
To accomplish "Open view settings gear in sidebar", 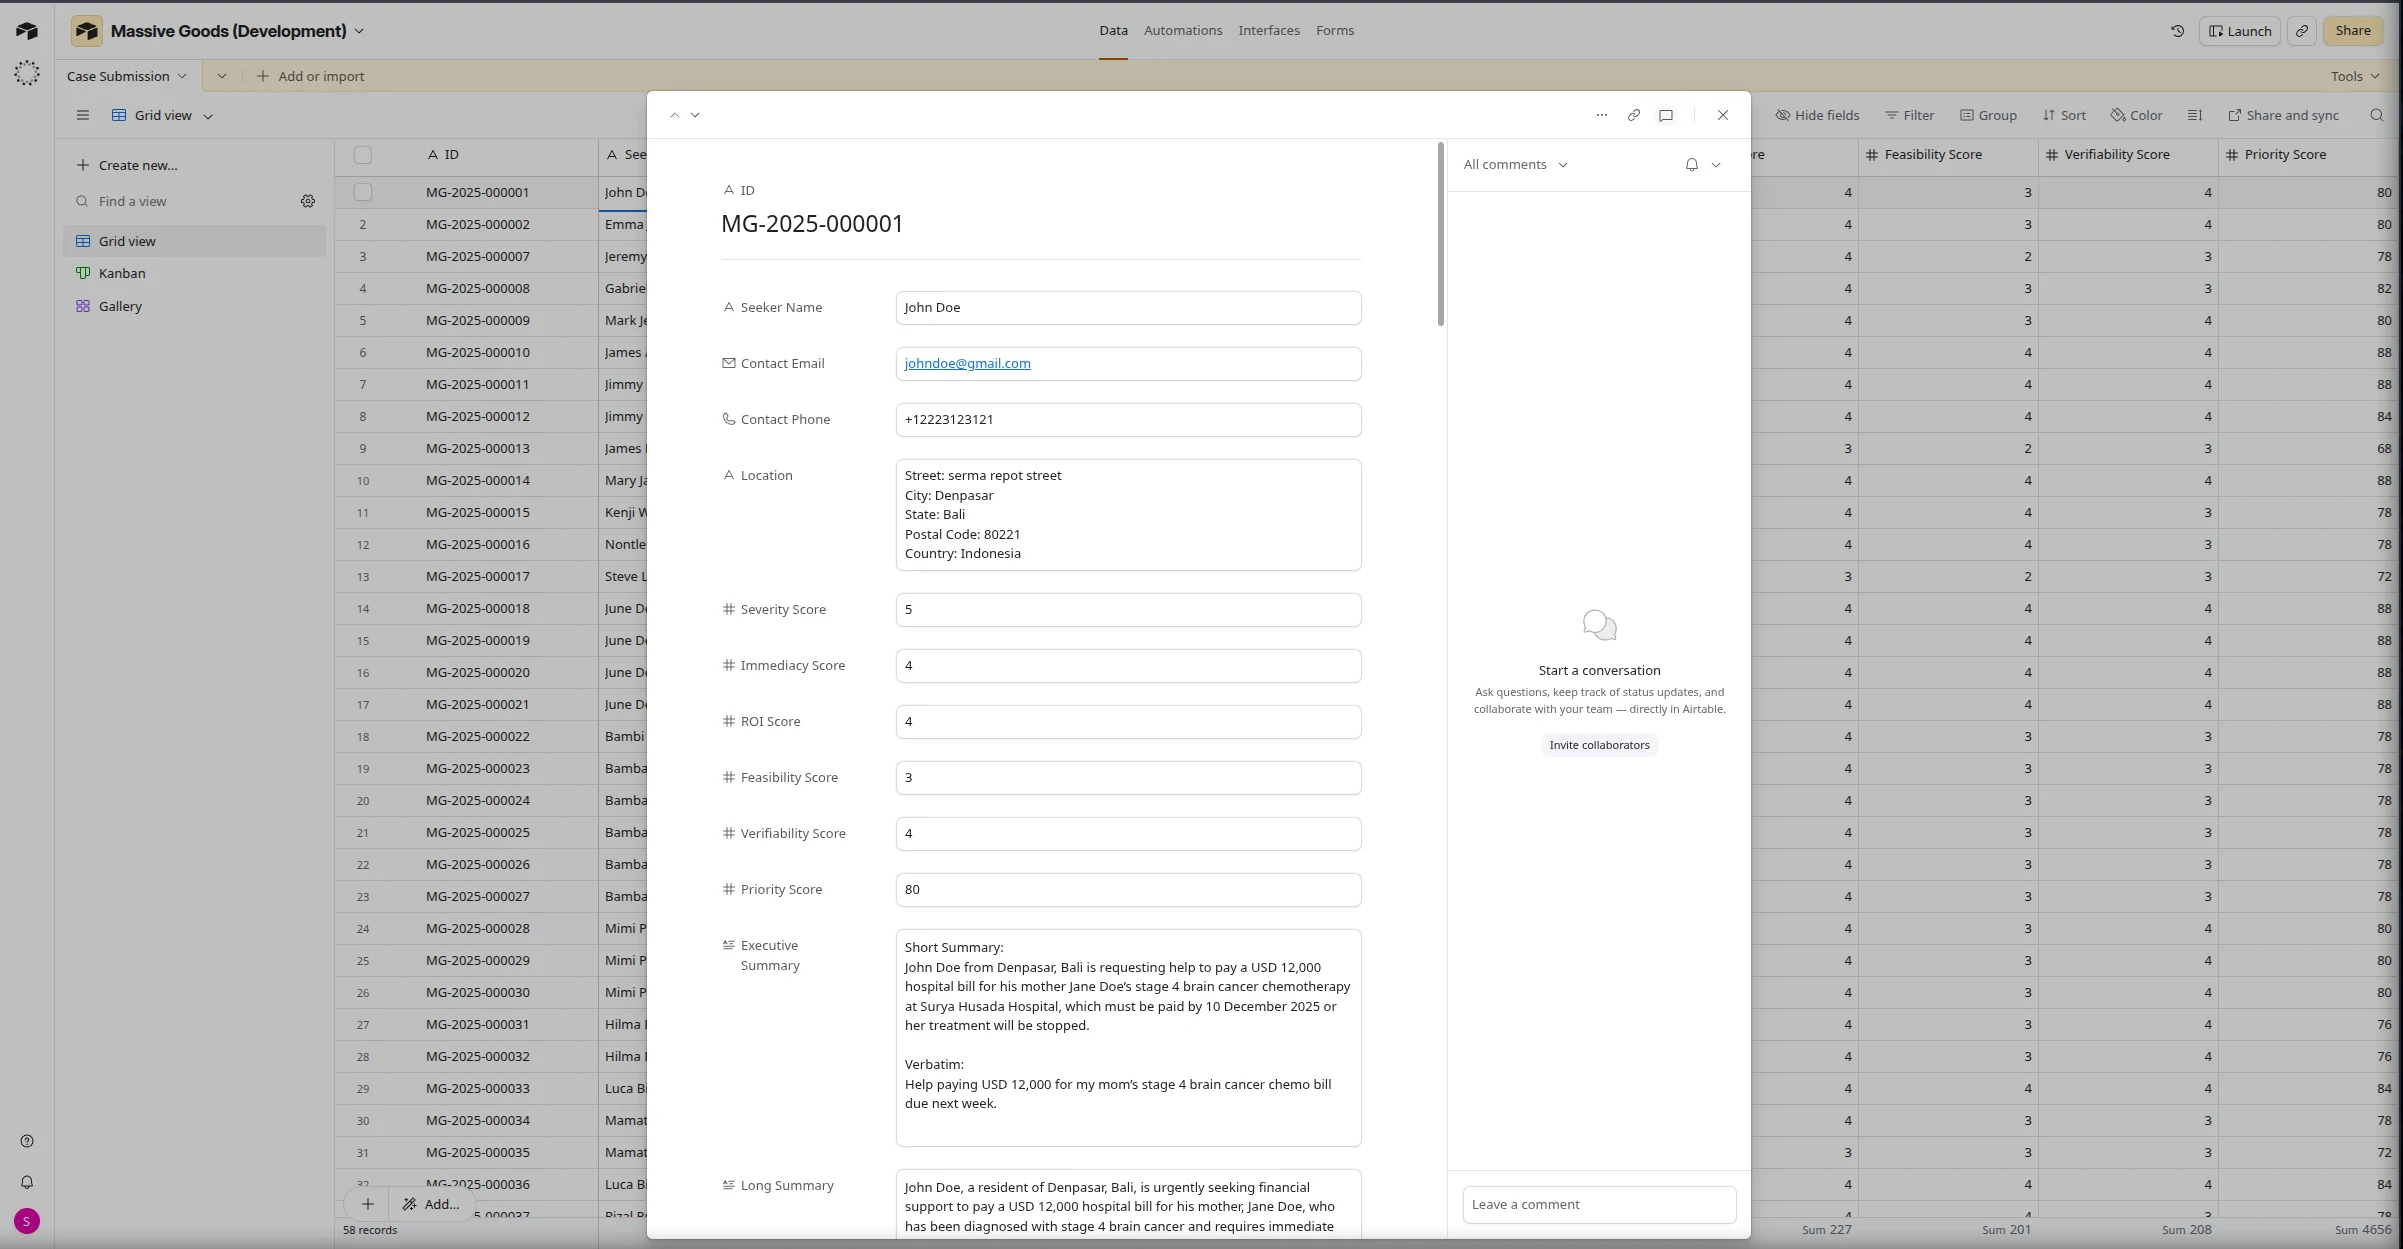I will coord(308,201).
